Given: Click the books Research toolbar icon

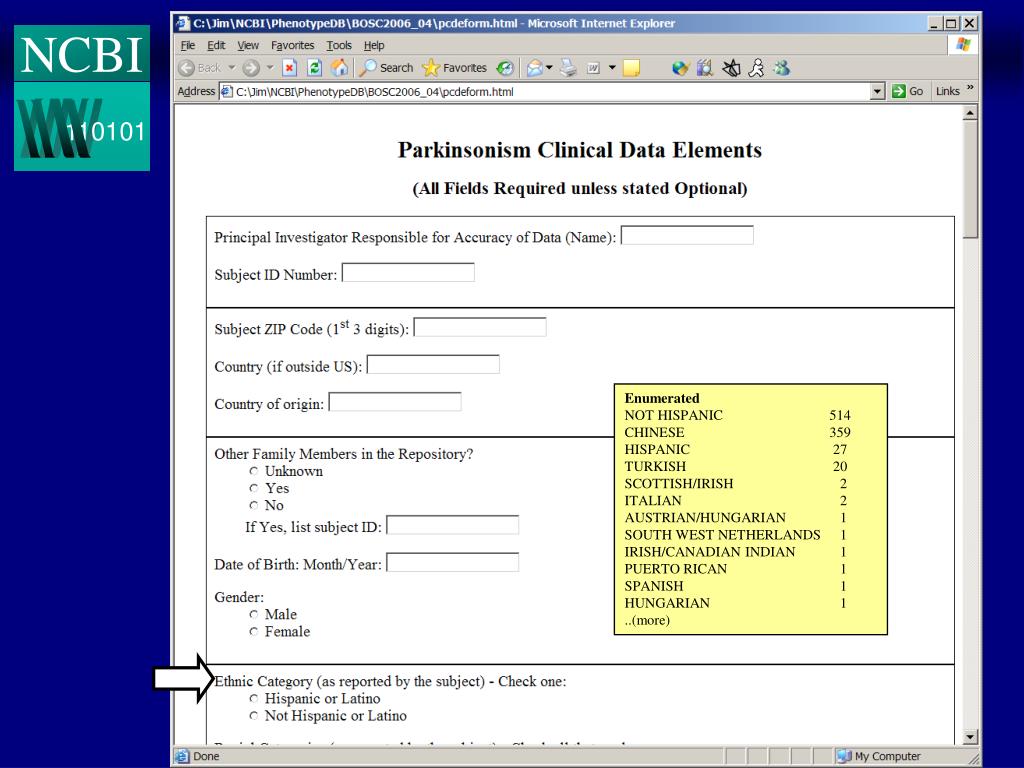Looking at the screenshot, I should (705, 68).
